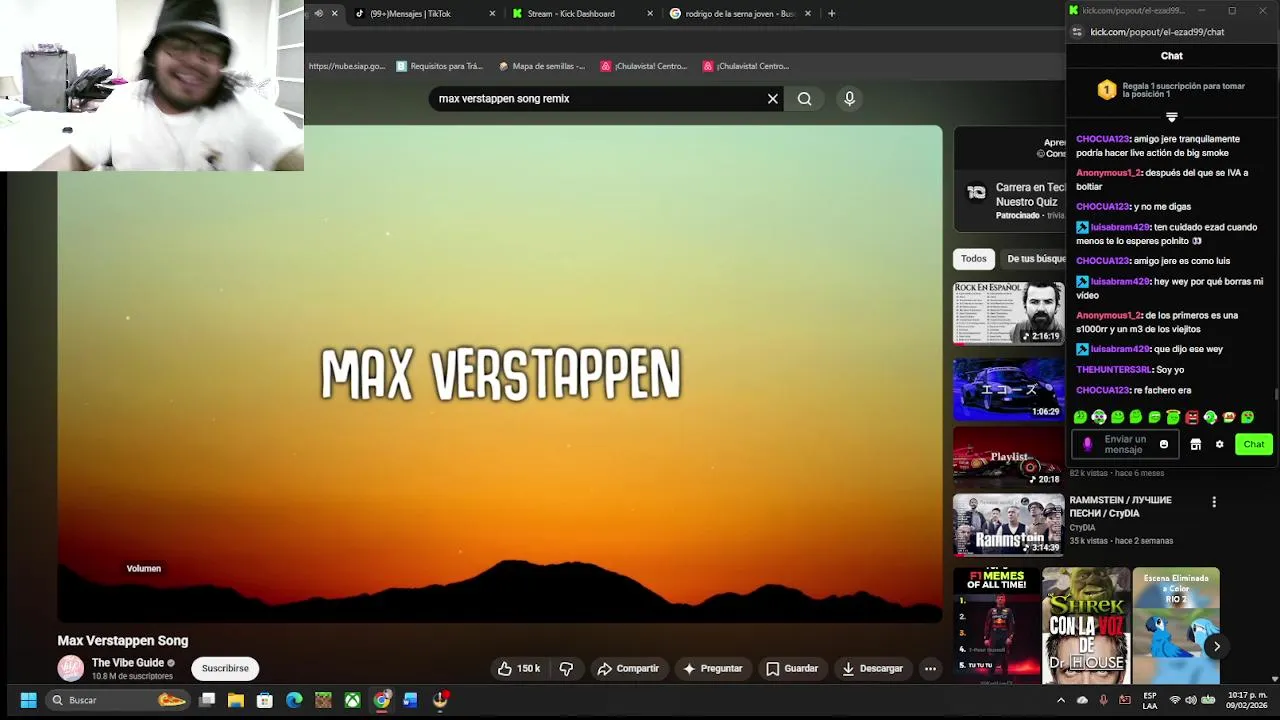
Task: Insert the red angry emote in chat
Action: click(x=1191, y=417)
